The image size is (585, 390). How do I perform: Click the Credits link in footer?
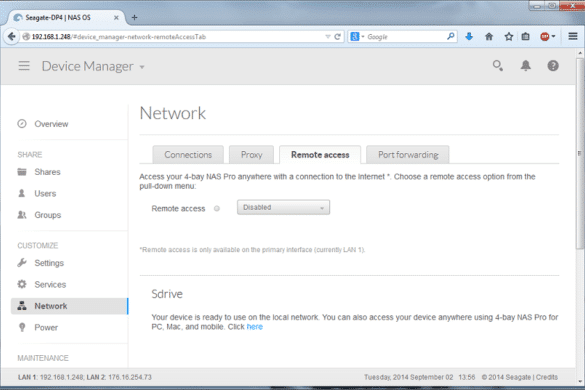[547, 377]
